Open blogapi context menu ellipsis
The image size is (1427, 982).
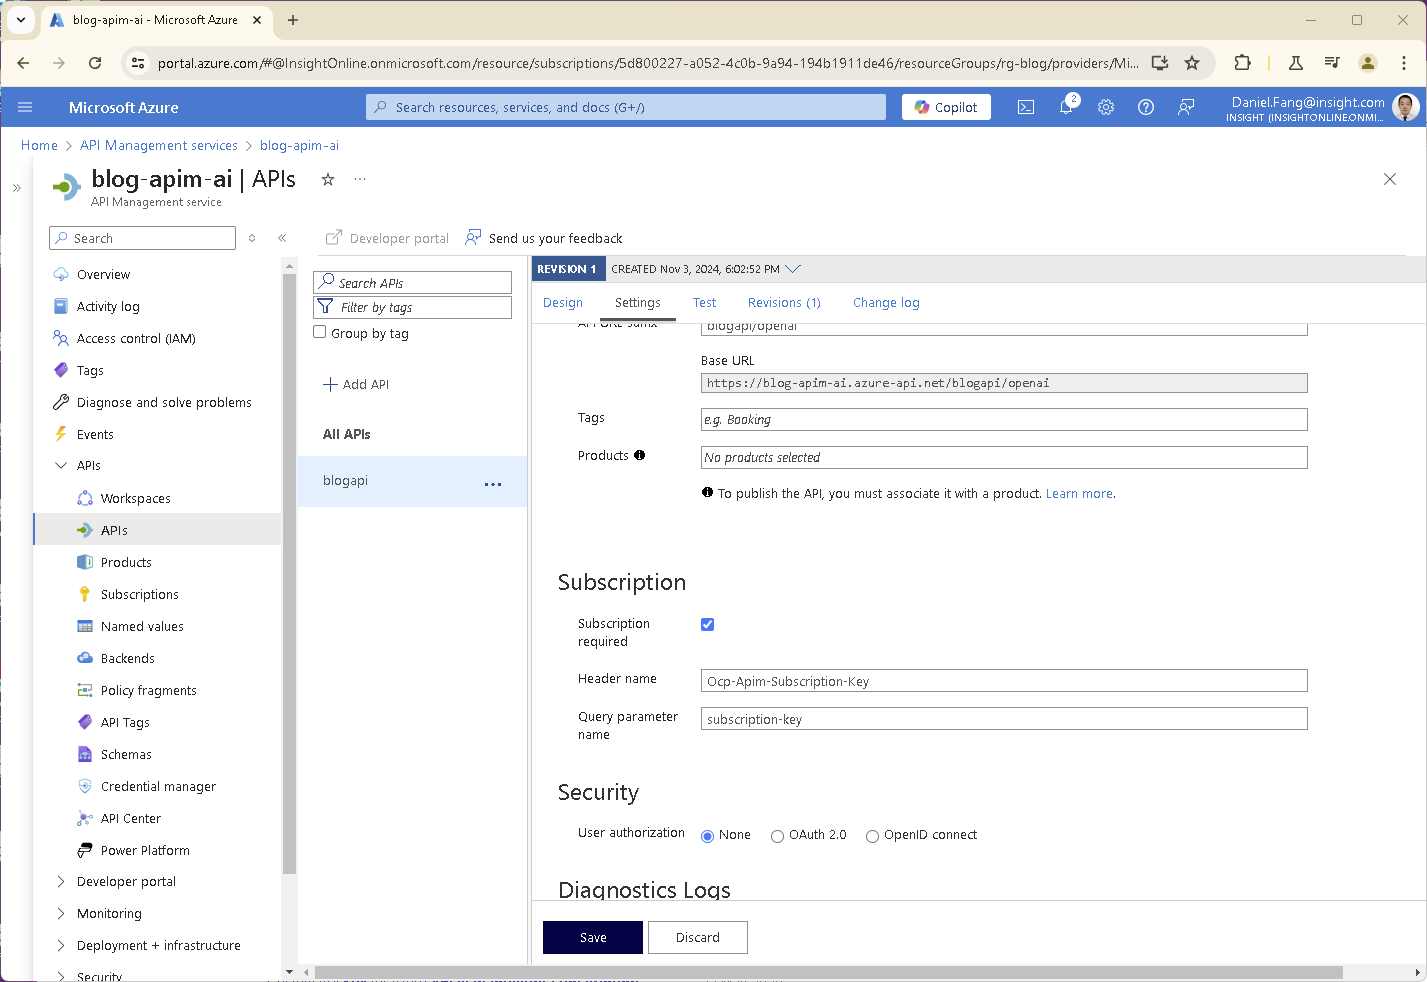click(493, 484)
